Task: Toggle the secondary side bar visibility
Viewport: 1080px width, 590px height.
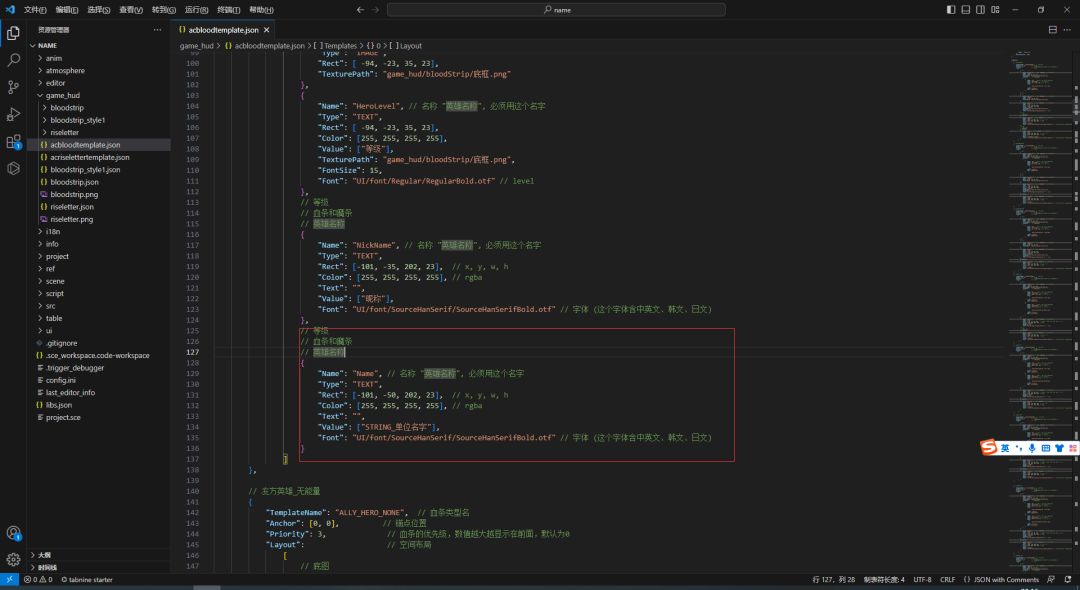Action: (981, 9)
